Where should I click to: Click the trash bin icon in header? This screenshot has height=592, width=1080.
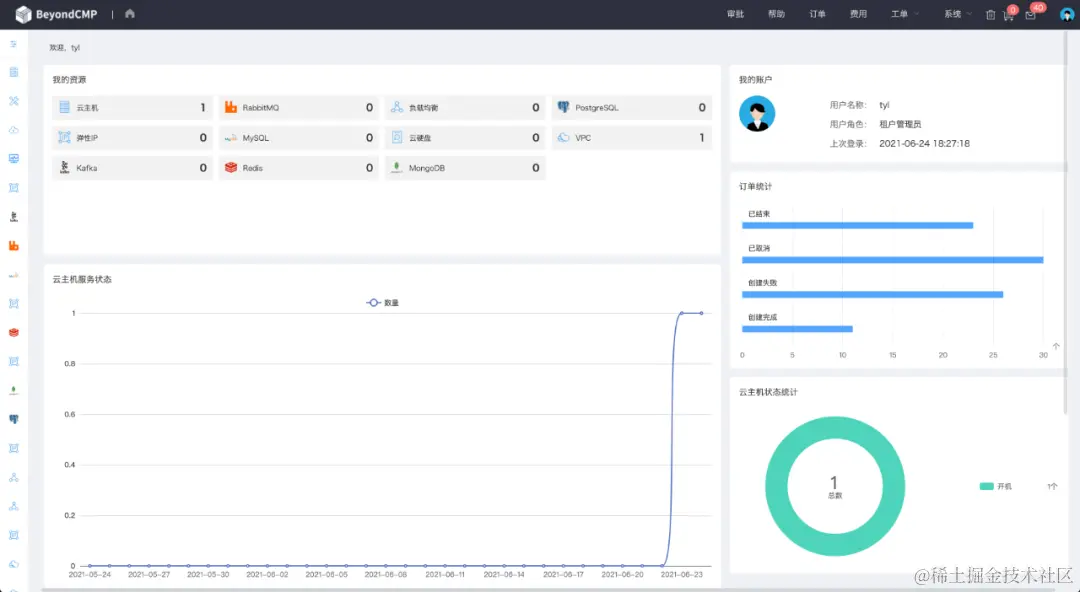[x=990, y=14]
